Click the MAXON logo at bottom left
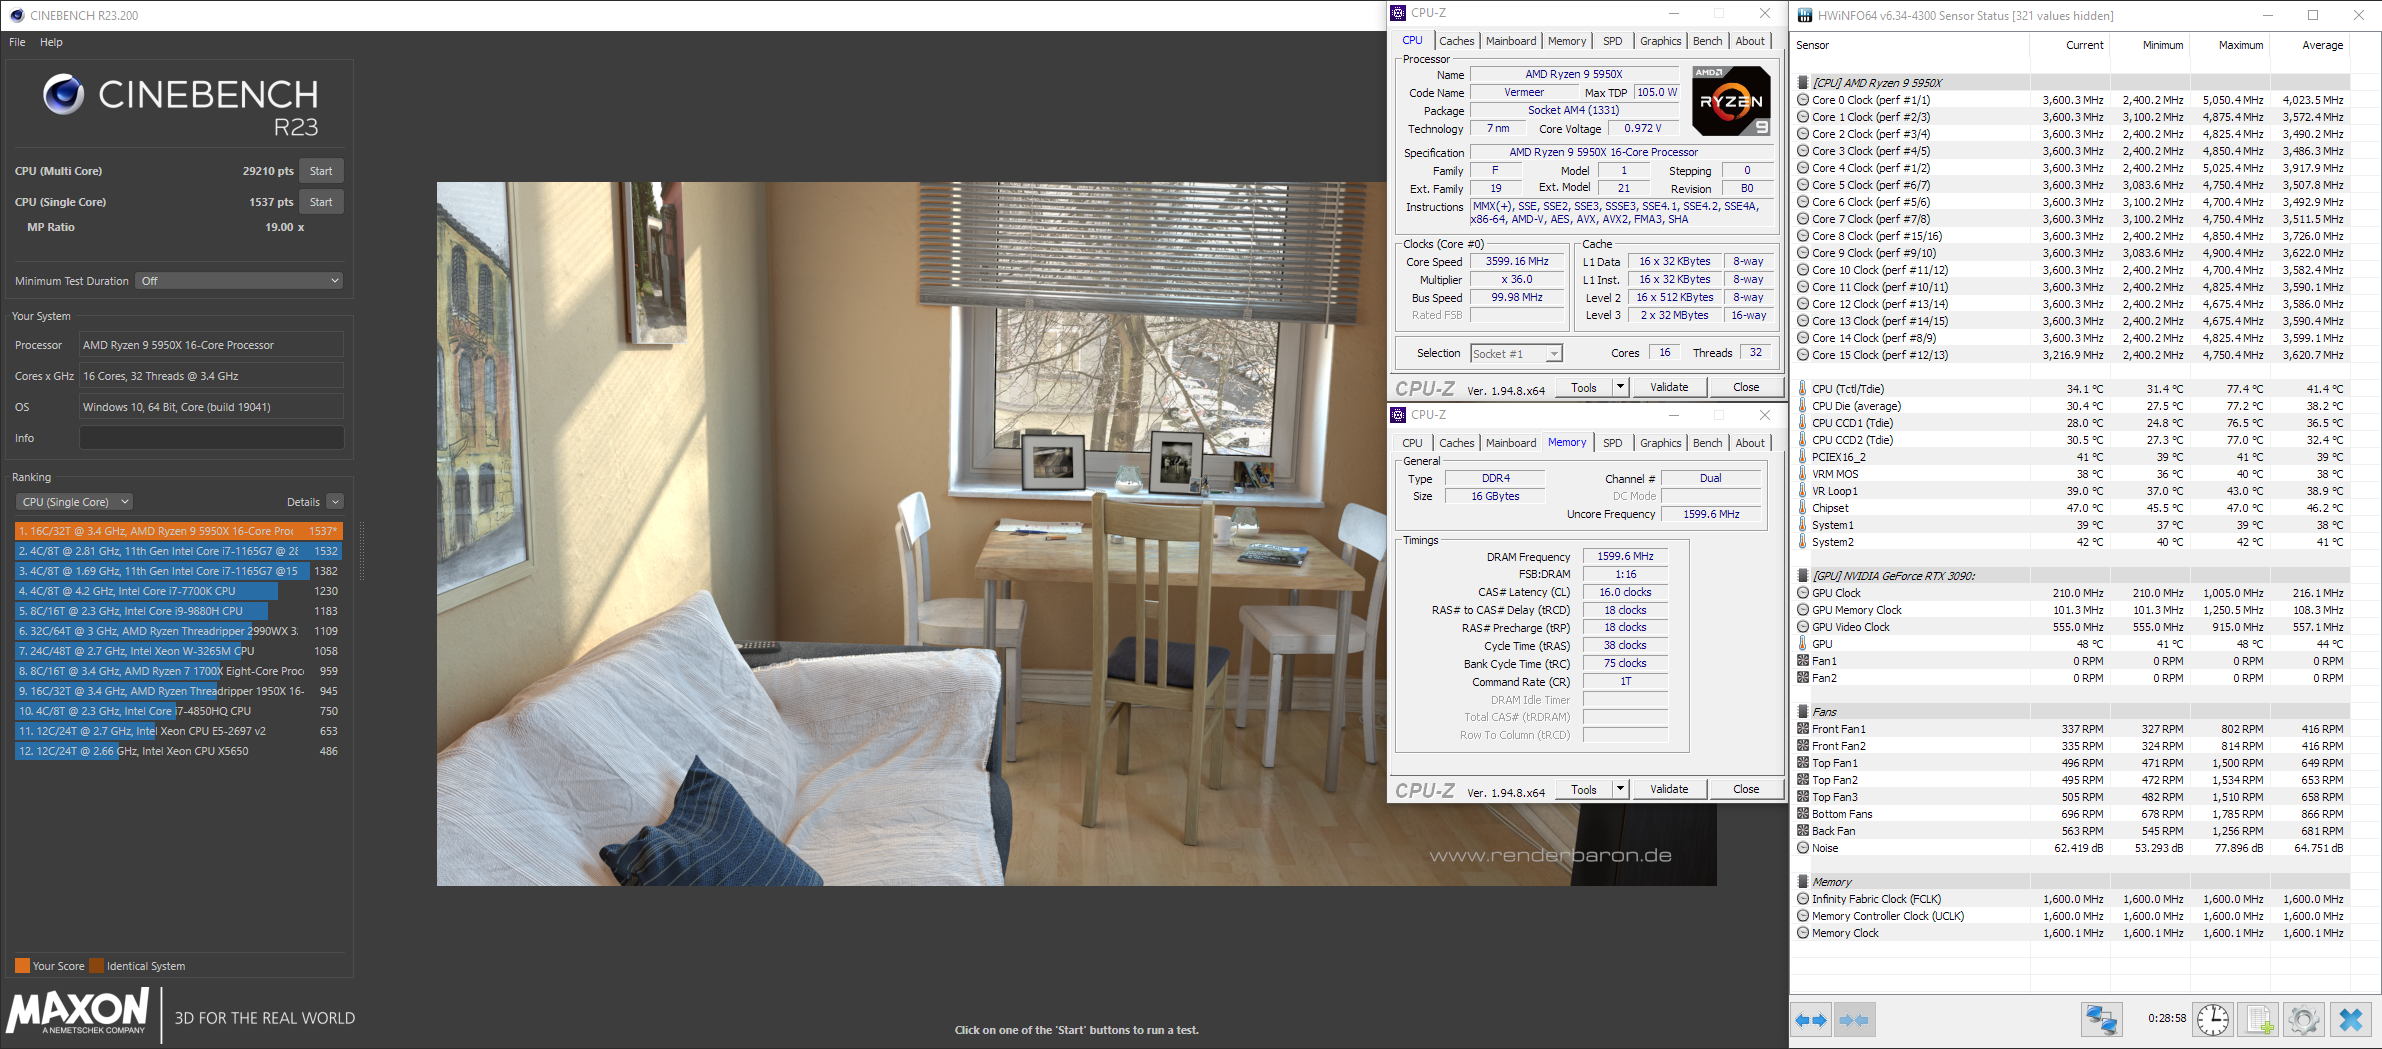2382x1049 pixels. click(x=78, y=1011)
